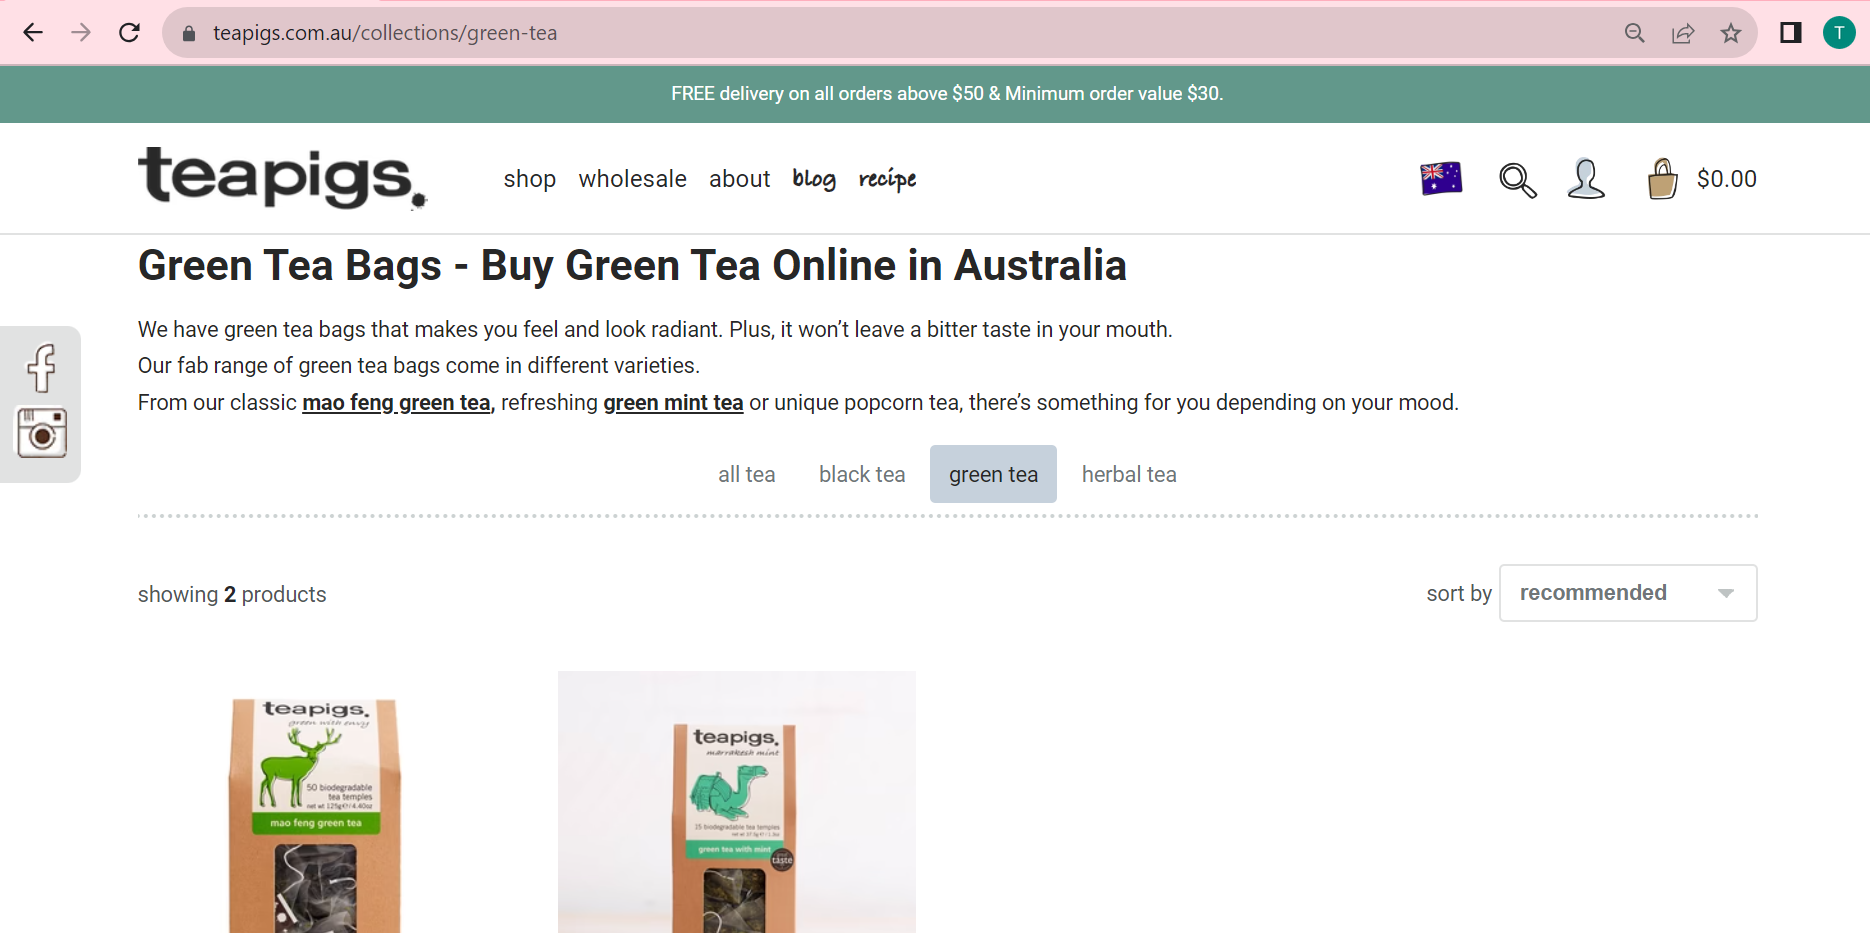Visit teapigs Instagram page
This screenshot has height=933, width=1870.
coord(41,432)
